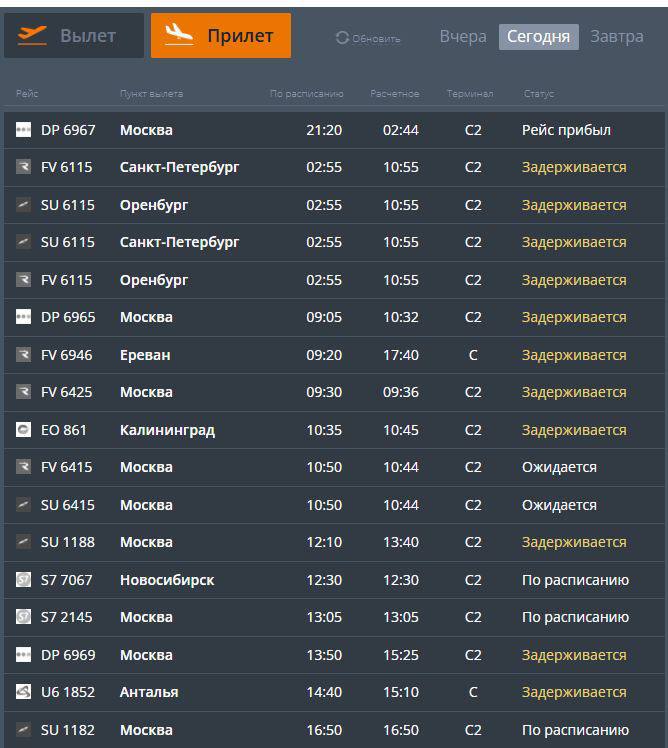Click По расписанию status for S7 7067

pyautogui.click(x=575, y=580)
